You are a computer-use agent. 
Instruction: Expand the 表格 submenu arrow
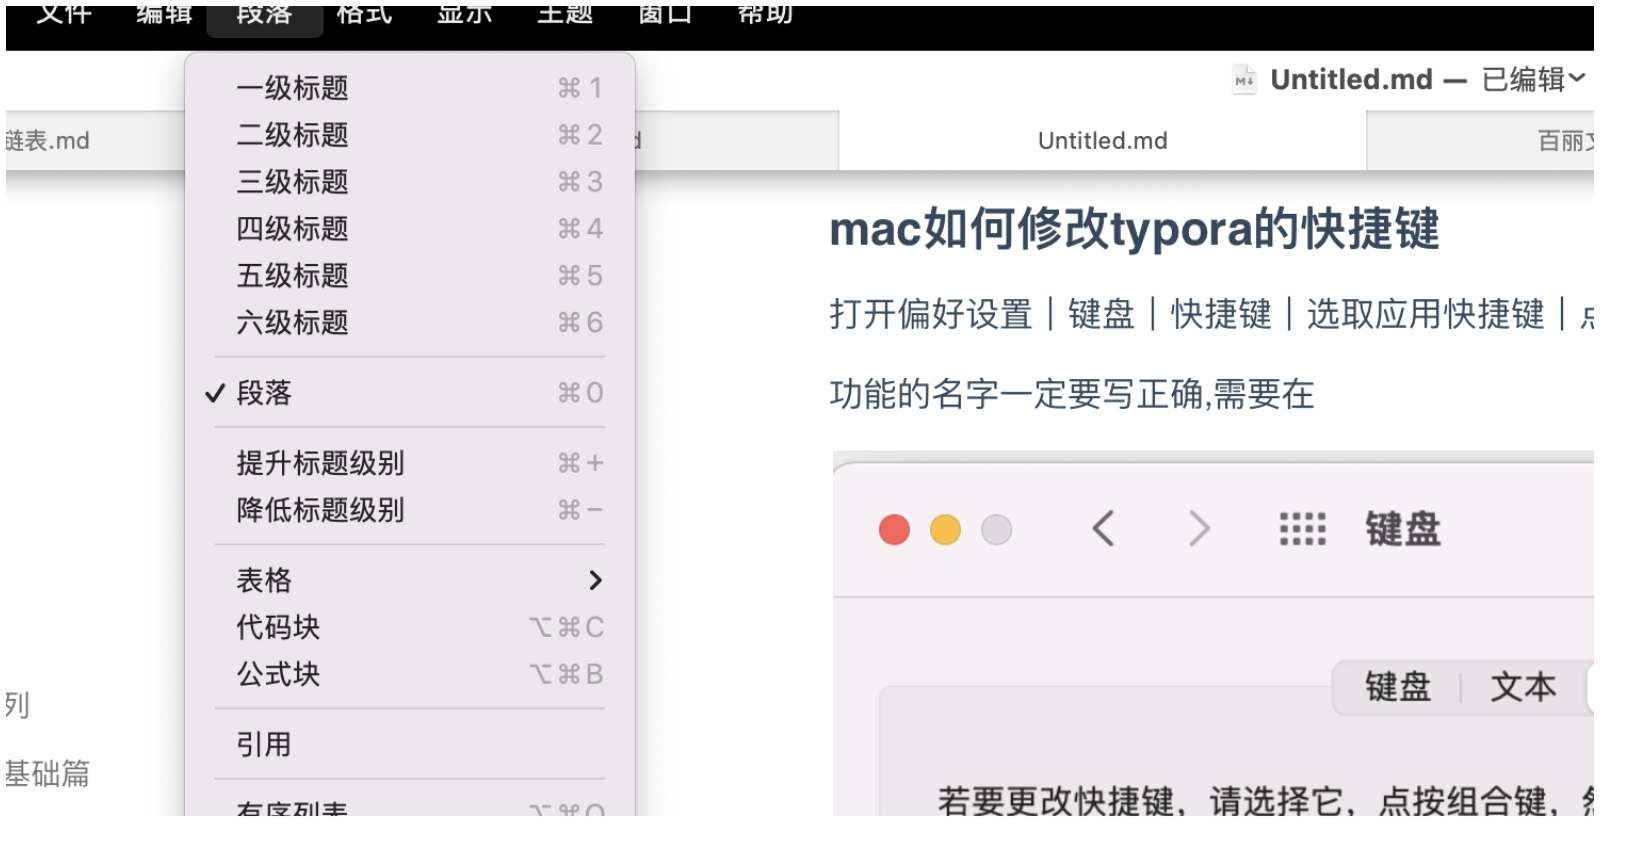[x=595, y=580]
